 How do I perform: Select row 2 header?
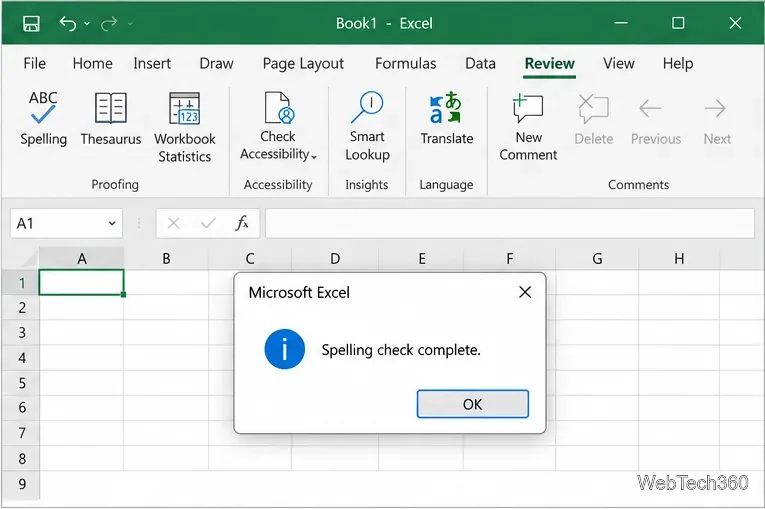pyautogui.click(x=21, y=307)
